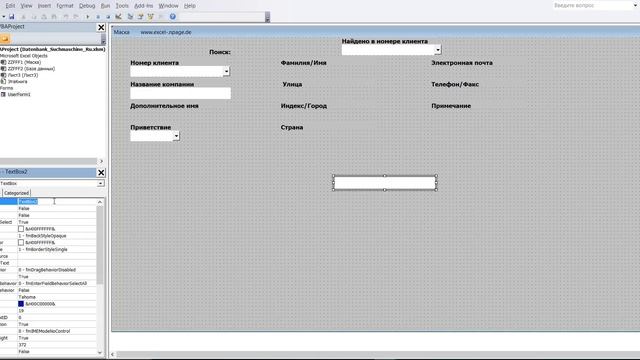The height and width of the screenshot is (360, 640).
Task: Click the 'Поиск:' label on the form
Action: pyautogui.click(x=220, y=52)
